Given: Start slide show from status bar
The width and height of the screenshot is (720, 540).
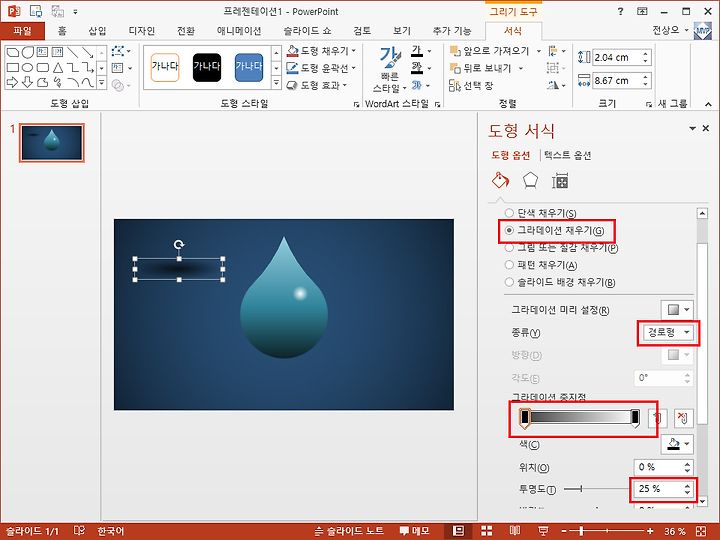Looking at the screenshot, I should (x=543, y=531).
